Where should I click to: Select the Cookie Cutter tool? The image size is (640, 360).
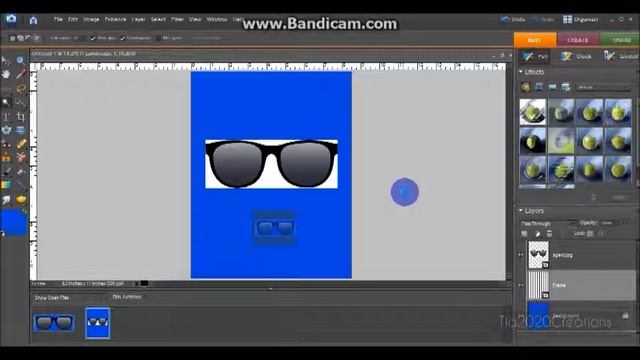point(6,130)
